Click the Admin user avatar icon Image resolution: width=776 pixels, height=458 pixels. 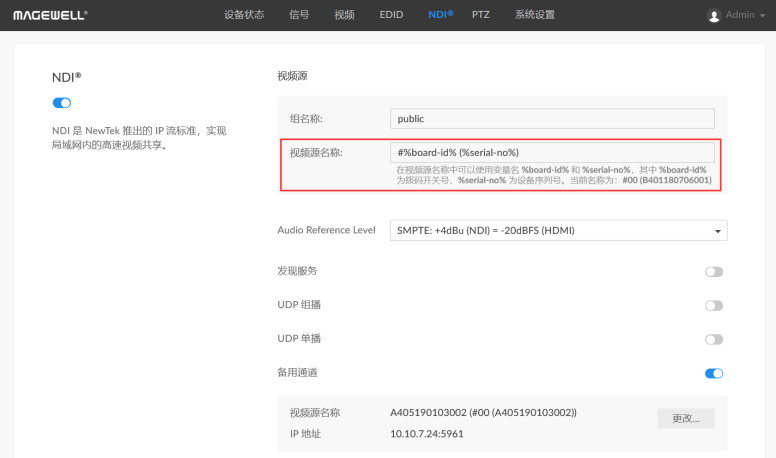(713, 16)
